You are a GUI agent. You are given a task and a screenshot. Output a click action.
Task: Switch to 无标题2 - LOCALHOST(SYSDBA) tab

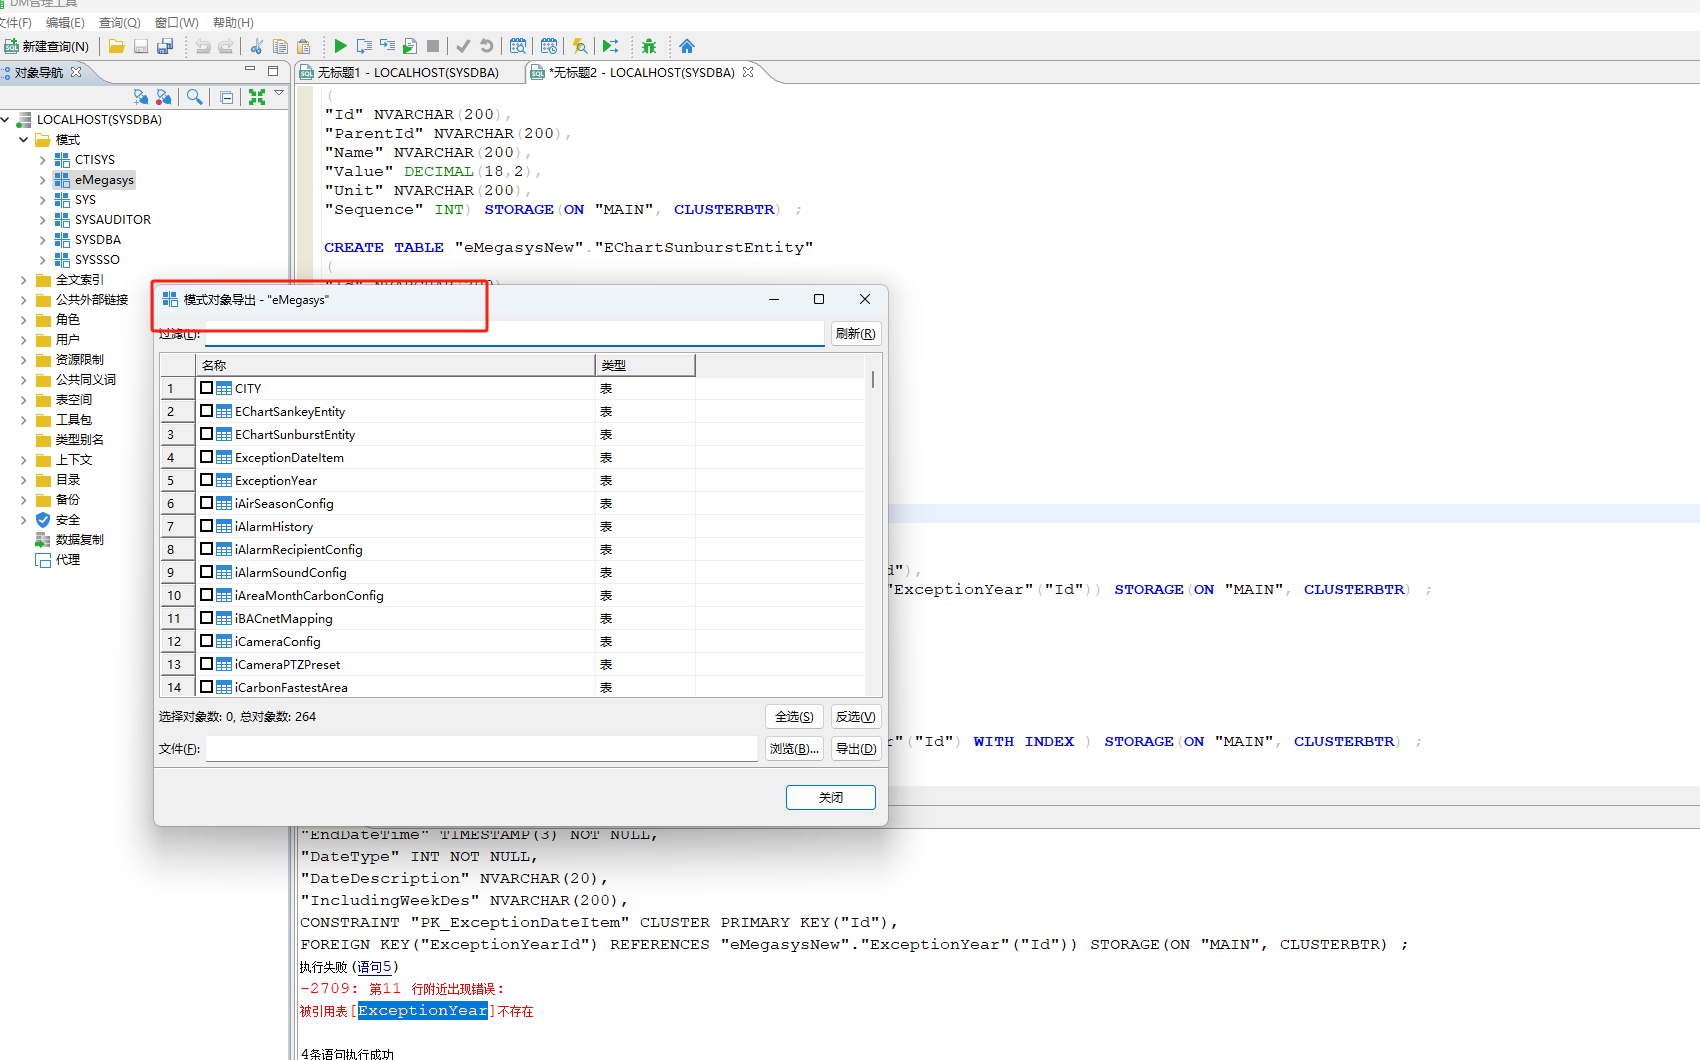click(x=642, y=72)
